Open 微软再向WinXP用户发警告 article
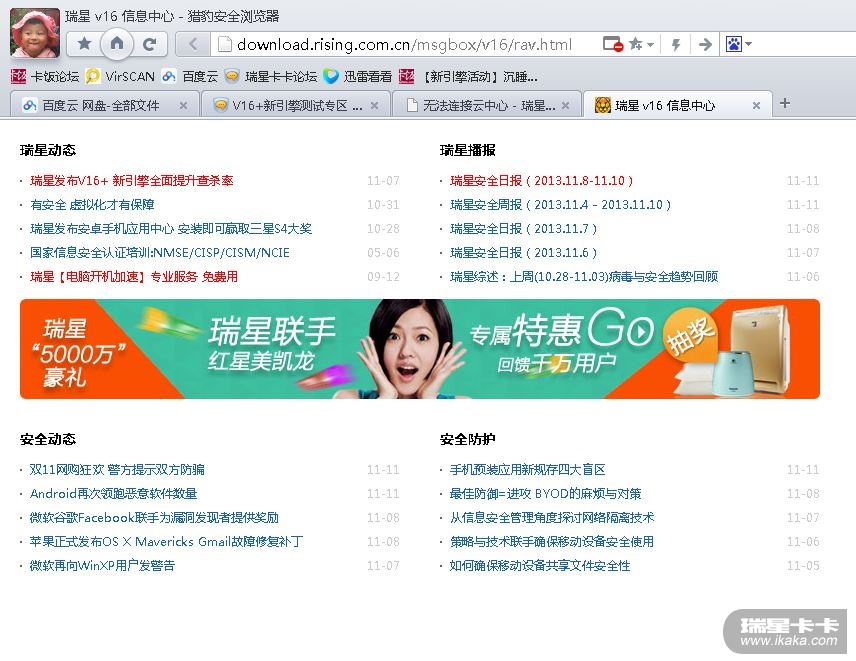Screen dimensions: 856x661 click(x=103, y=565)
